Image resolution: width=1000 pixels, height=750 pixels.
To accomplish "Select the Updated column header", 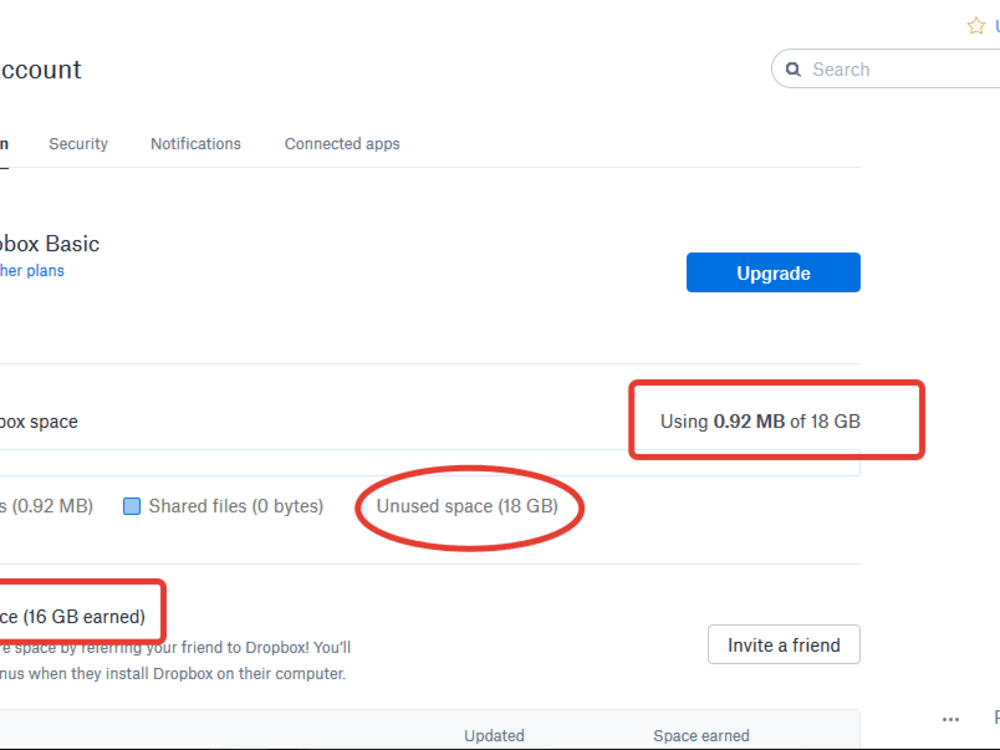I will point(494,735).
